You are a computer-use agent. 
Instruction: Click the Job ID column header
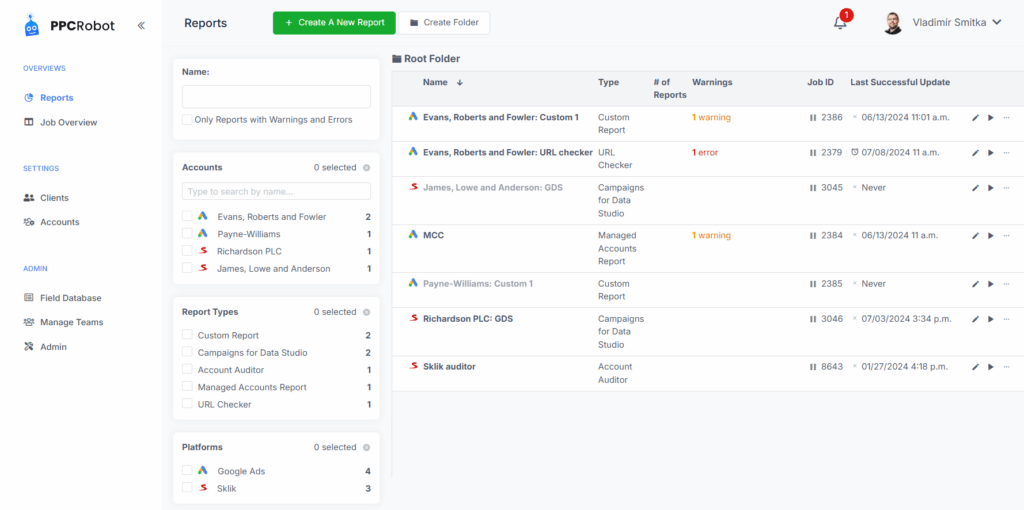pos(820,82)
